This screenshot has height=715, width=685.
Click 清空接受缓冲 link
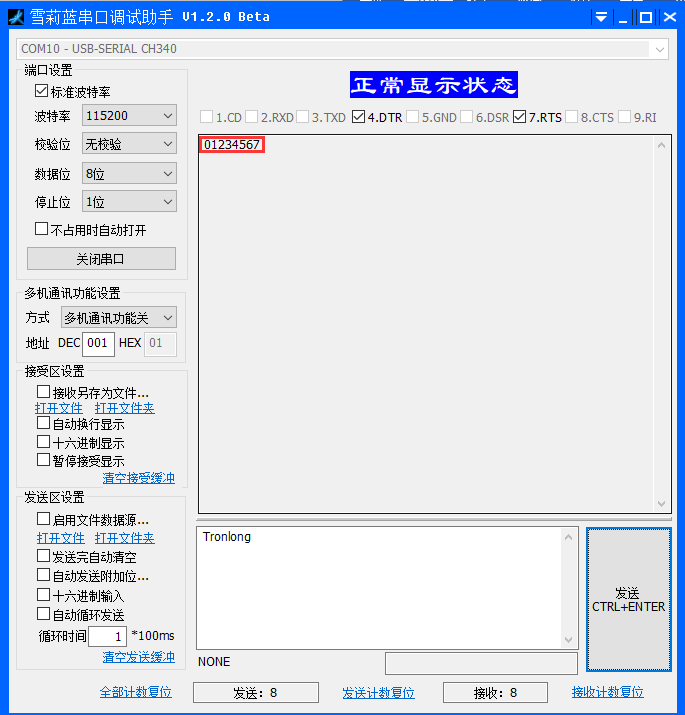coord(139,477)
